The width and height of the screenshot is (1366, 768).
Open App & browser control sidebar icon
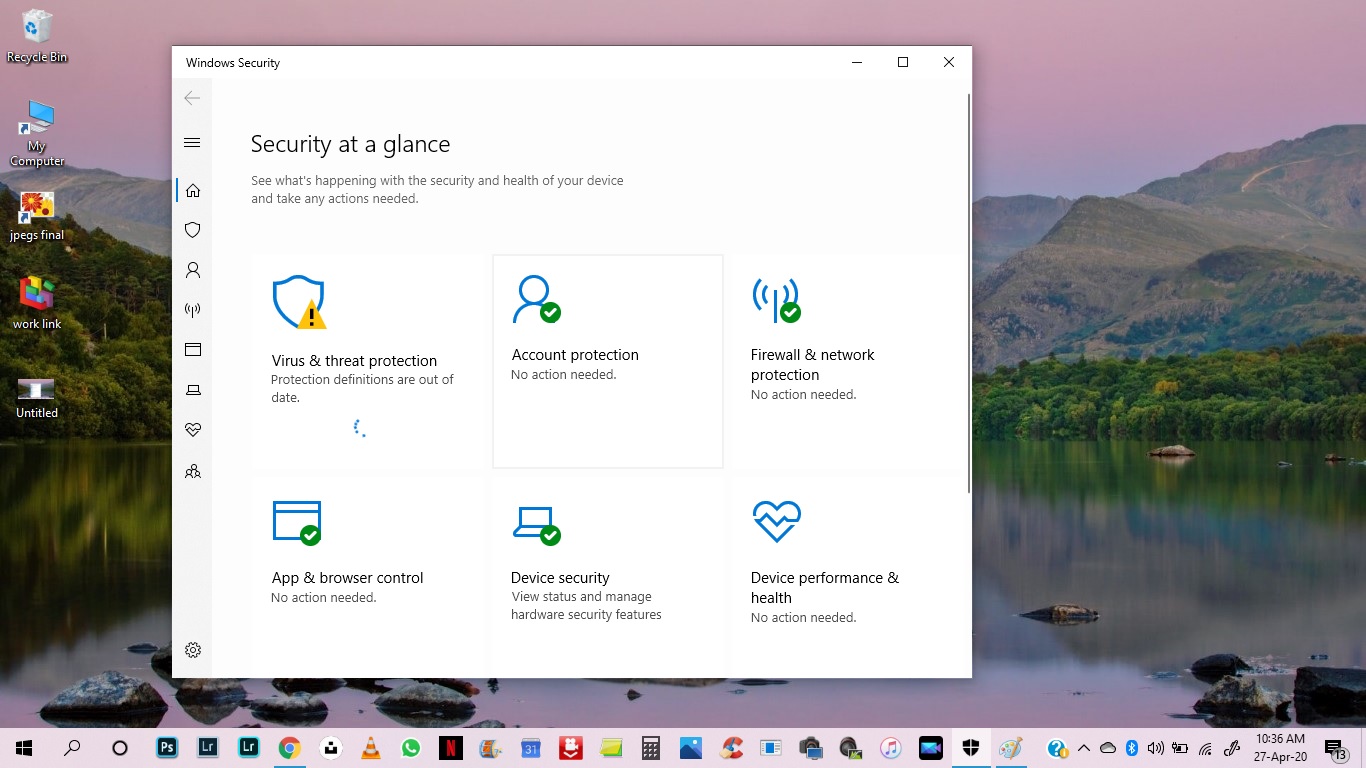(x=193, y=350)
